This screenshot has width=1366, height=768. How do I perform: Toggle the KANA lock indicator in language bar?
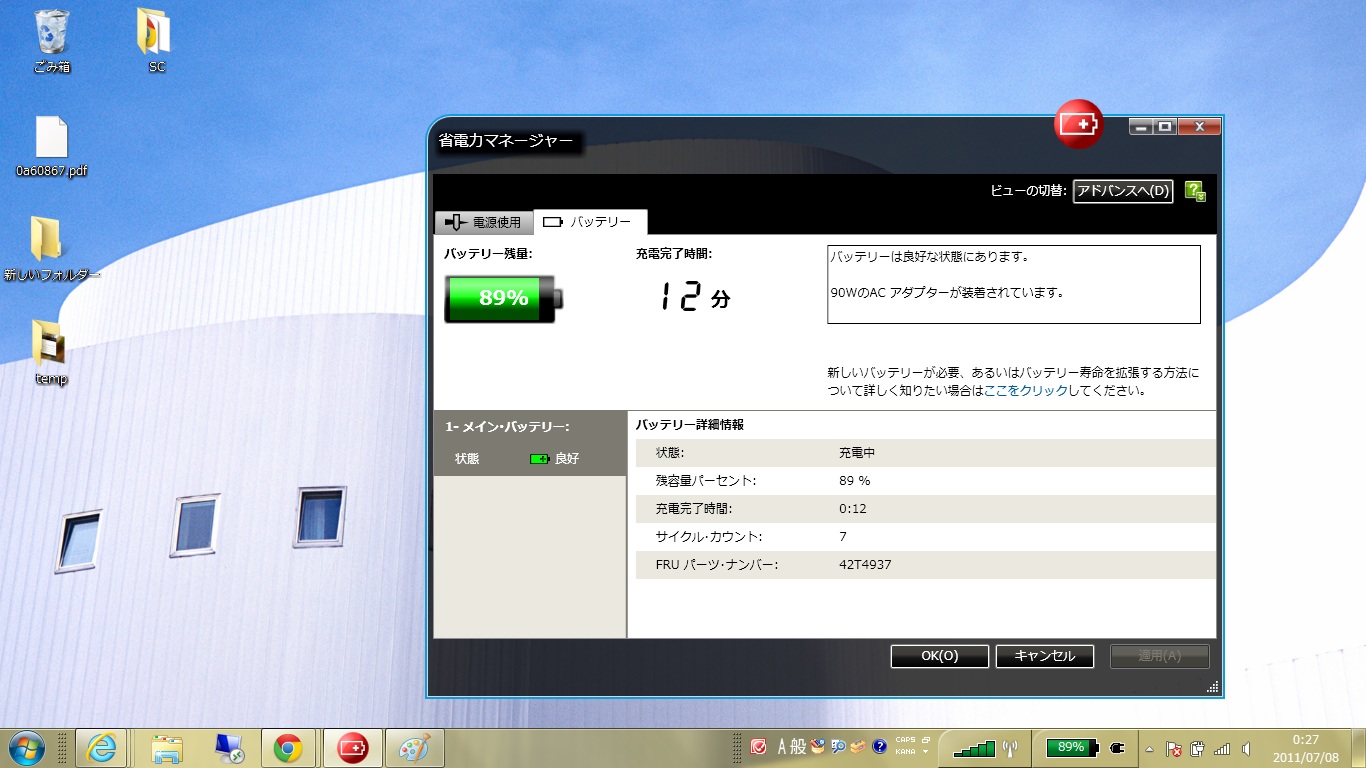pos(905,752)
